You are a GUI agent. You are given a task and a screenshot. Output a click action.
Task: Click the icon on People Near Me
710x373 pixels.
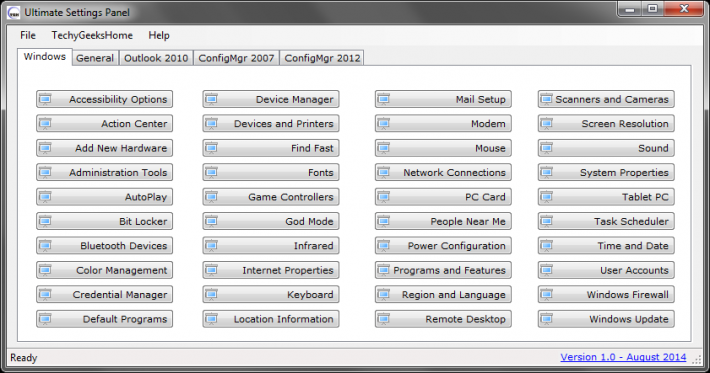click(384, 221)
